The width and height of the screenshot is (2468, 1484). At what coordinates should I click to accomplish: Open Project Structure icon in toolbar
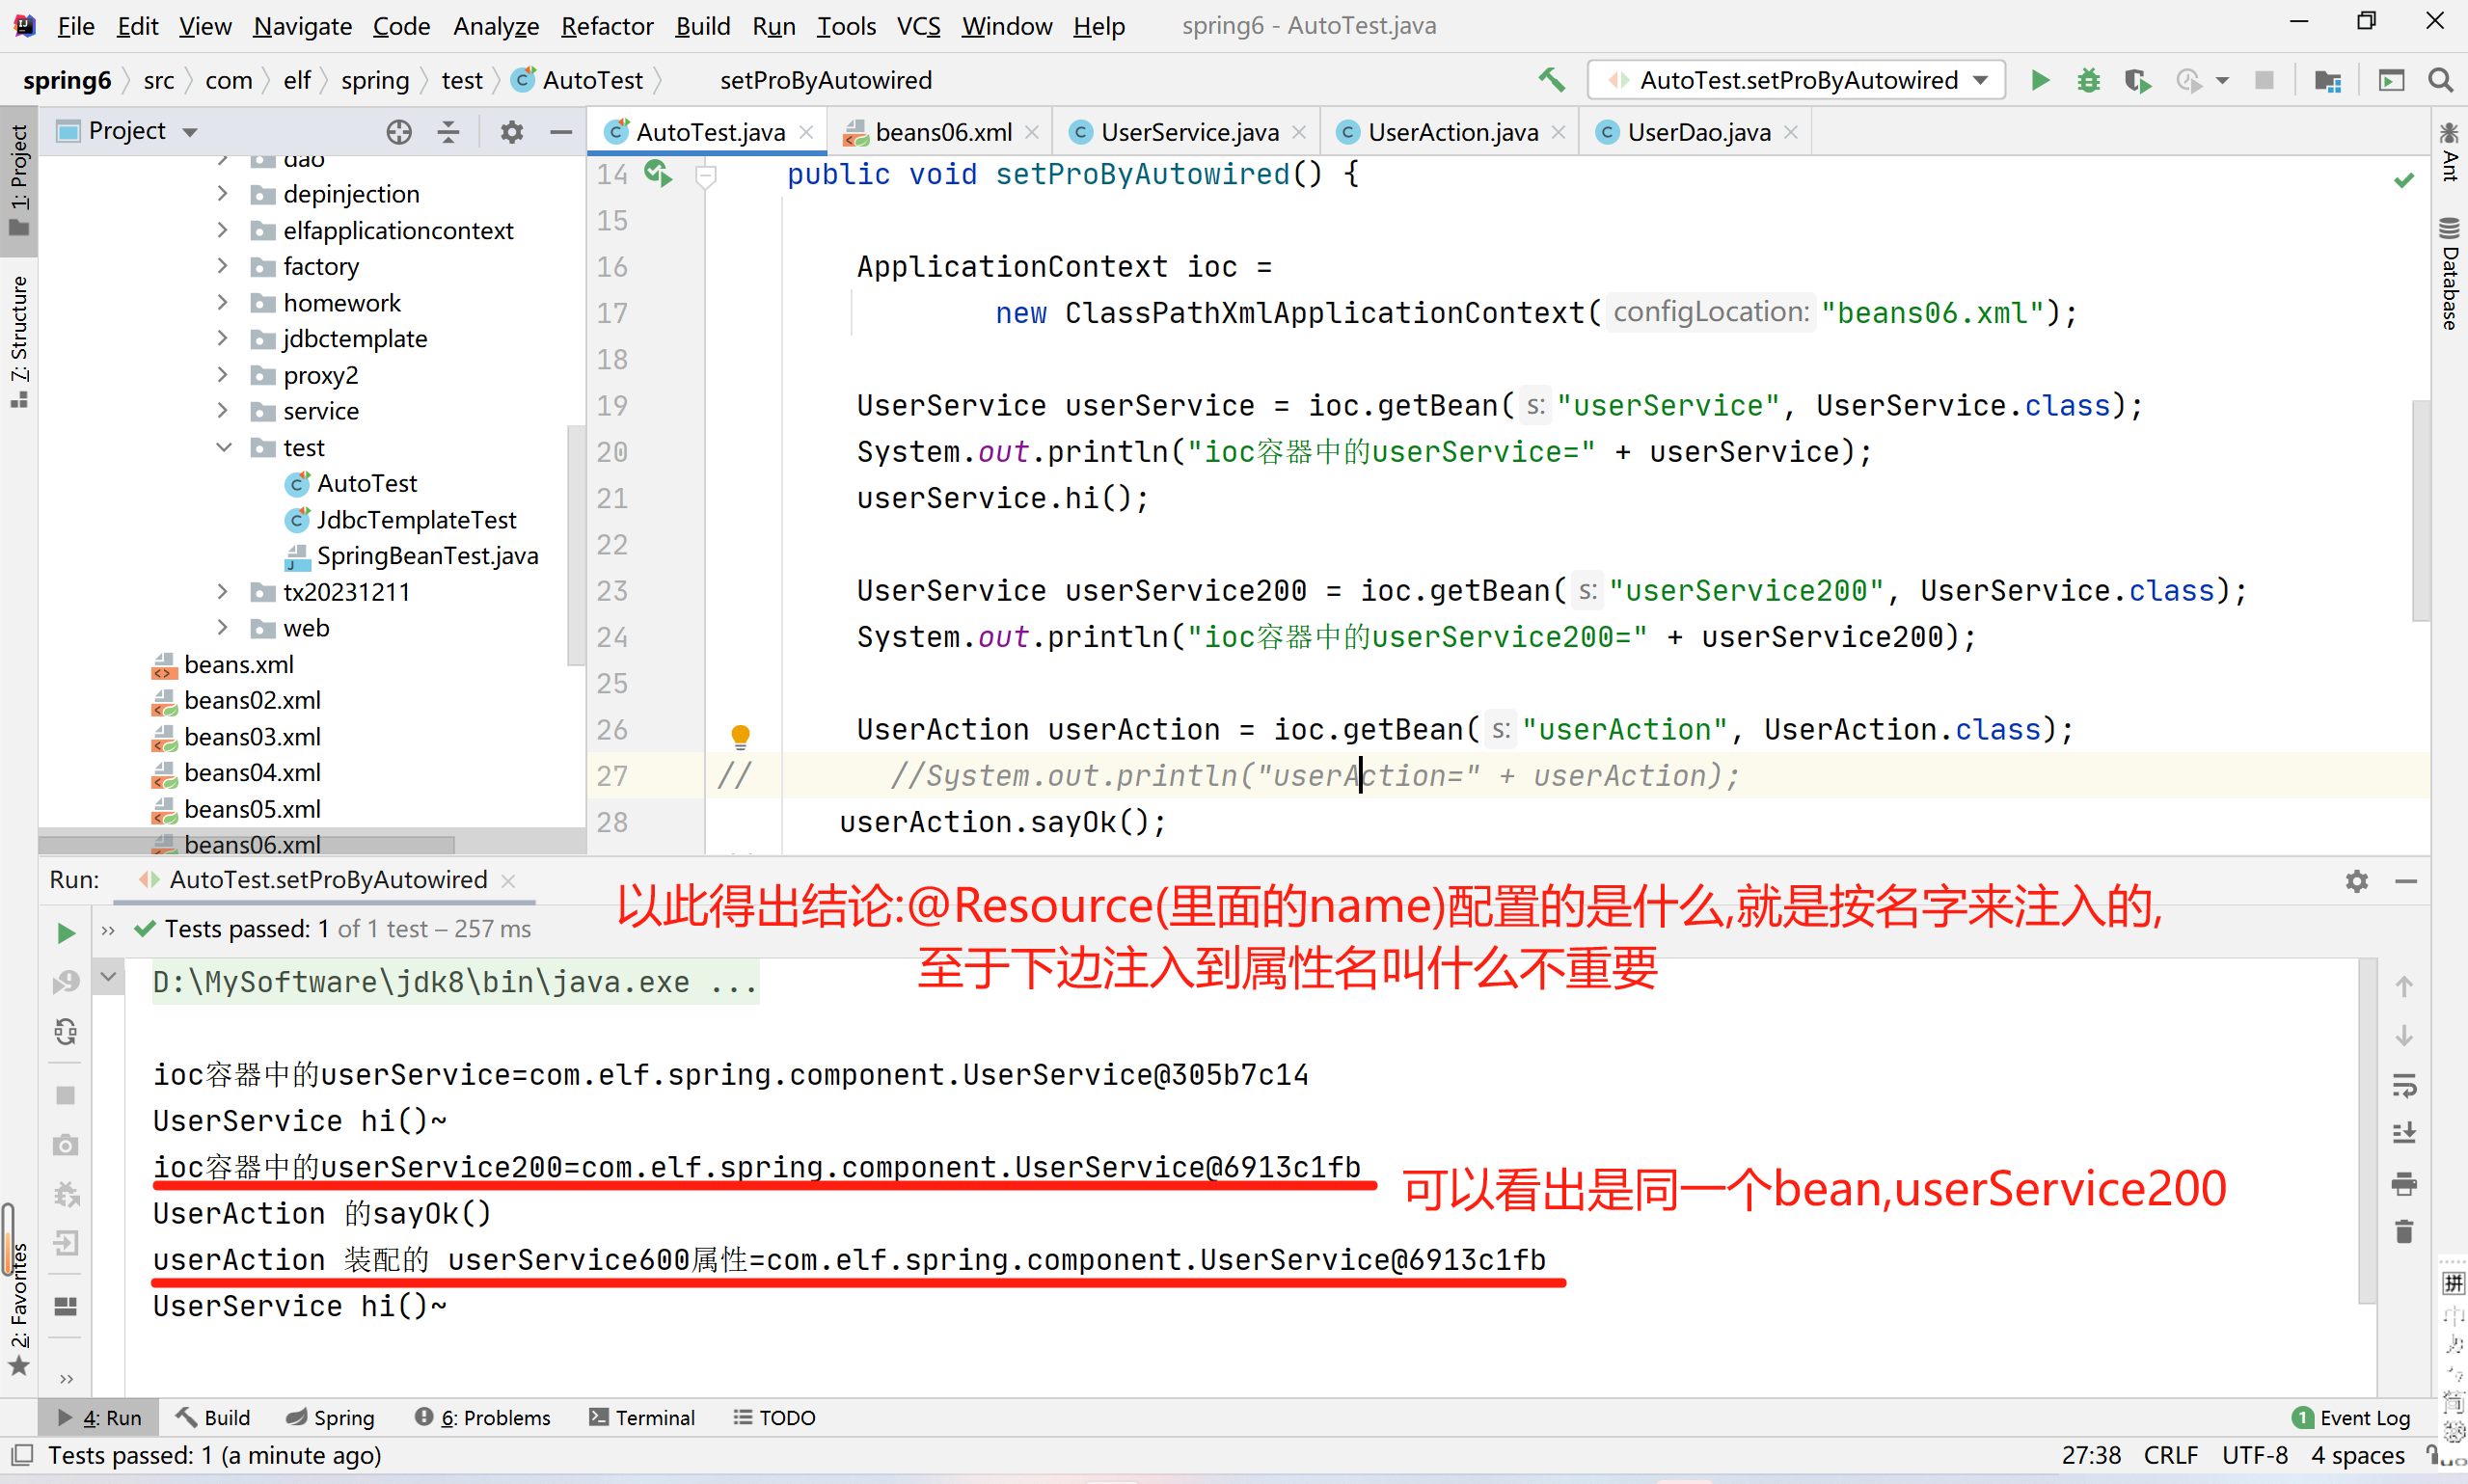point(2327,80)
